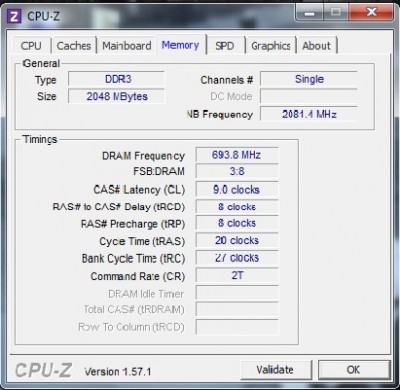Click the Memory tab
The height and width of the screenshot is (390, 400).
(x=180, y=45)
